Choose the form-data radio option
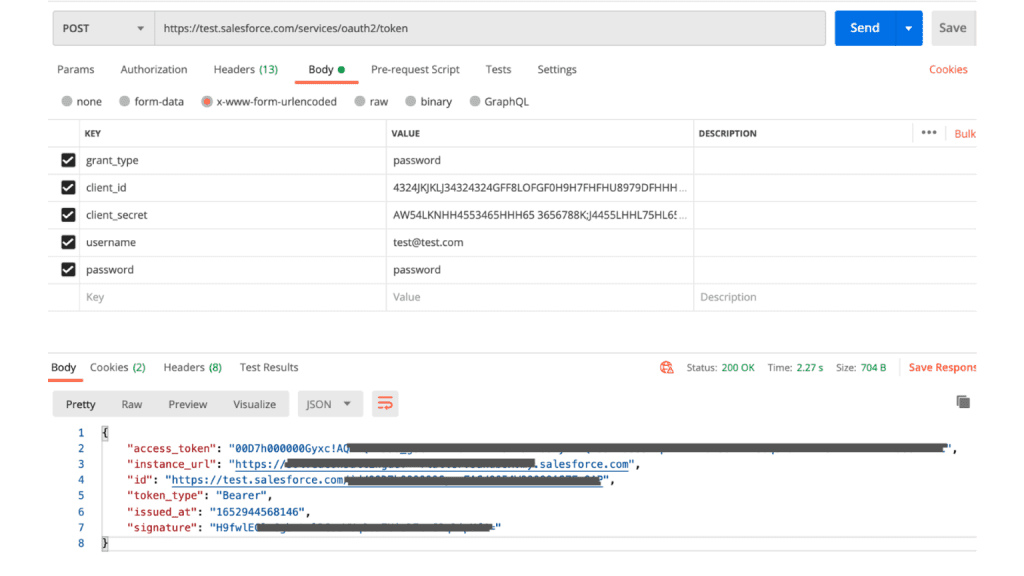Screen dimensions: 1024x576 tap(125, 102)
